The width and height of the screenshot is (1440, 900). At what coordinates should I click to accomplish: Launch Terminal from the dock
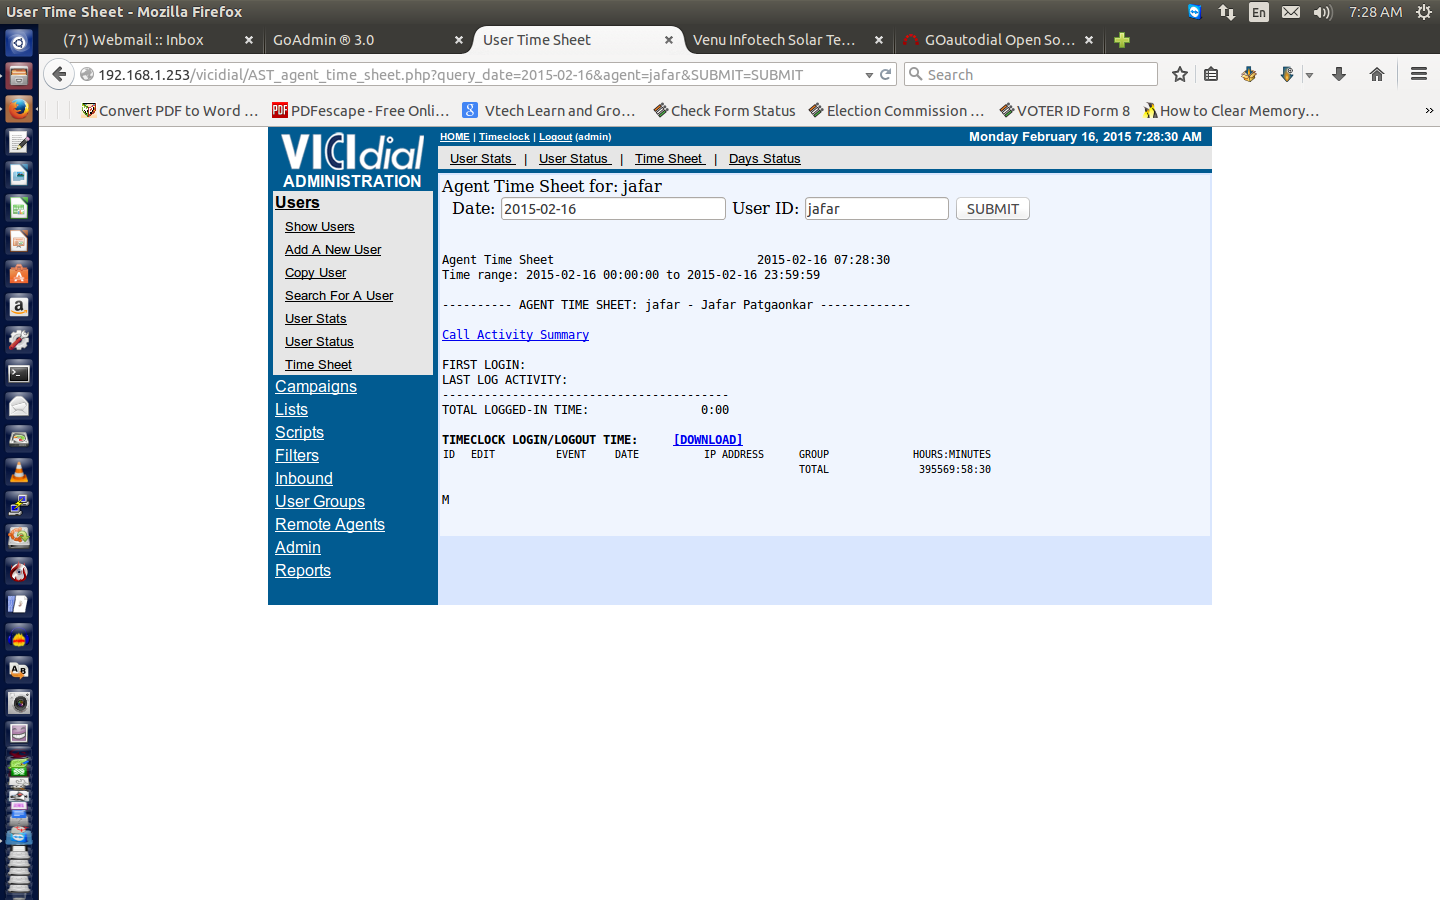pos(19,373)
